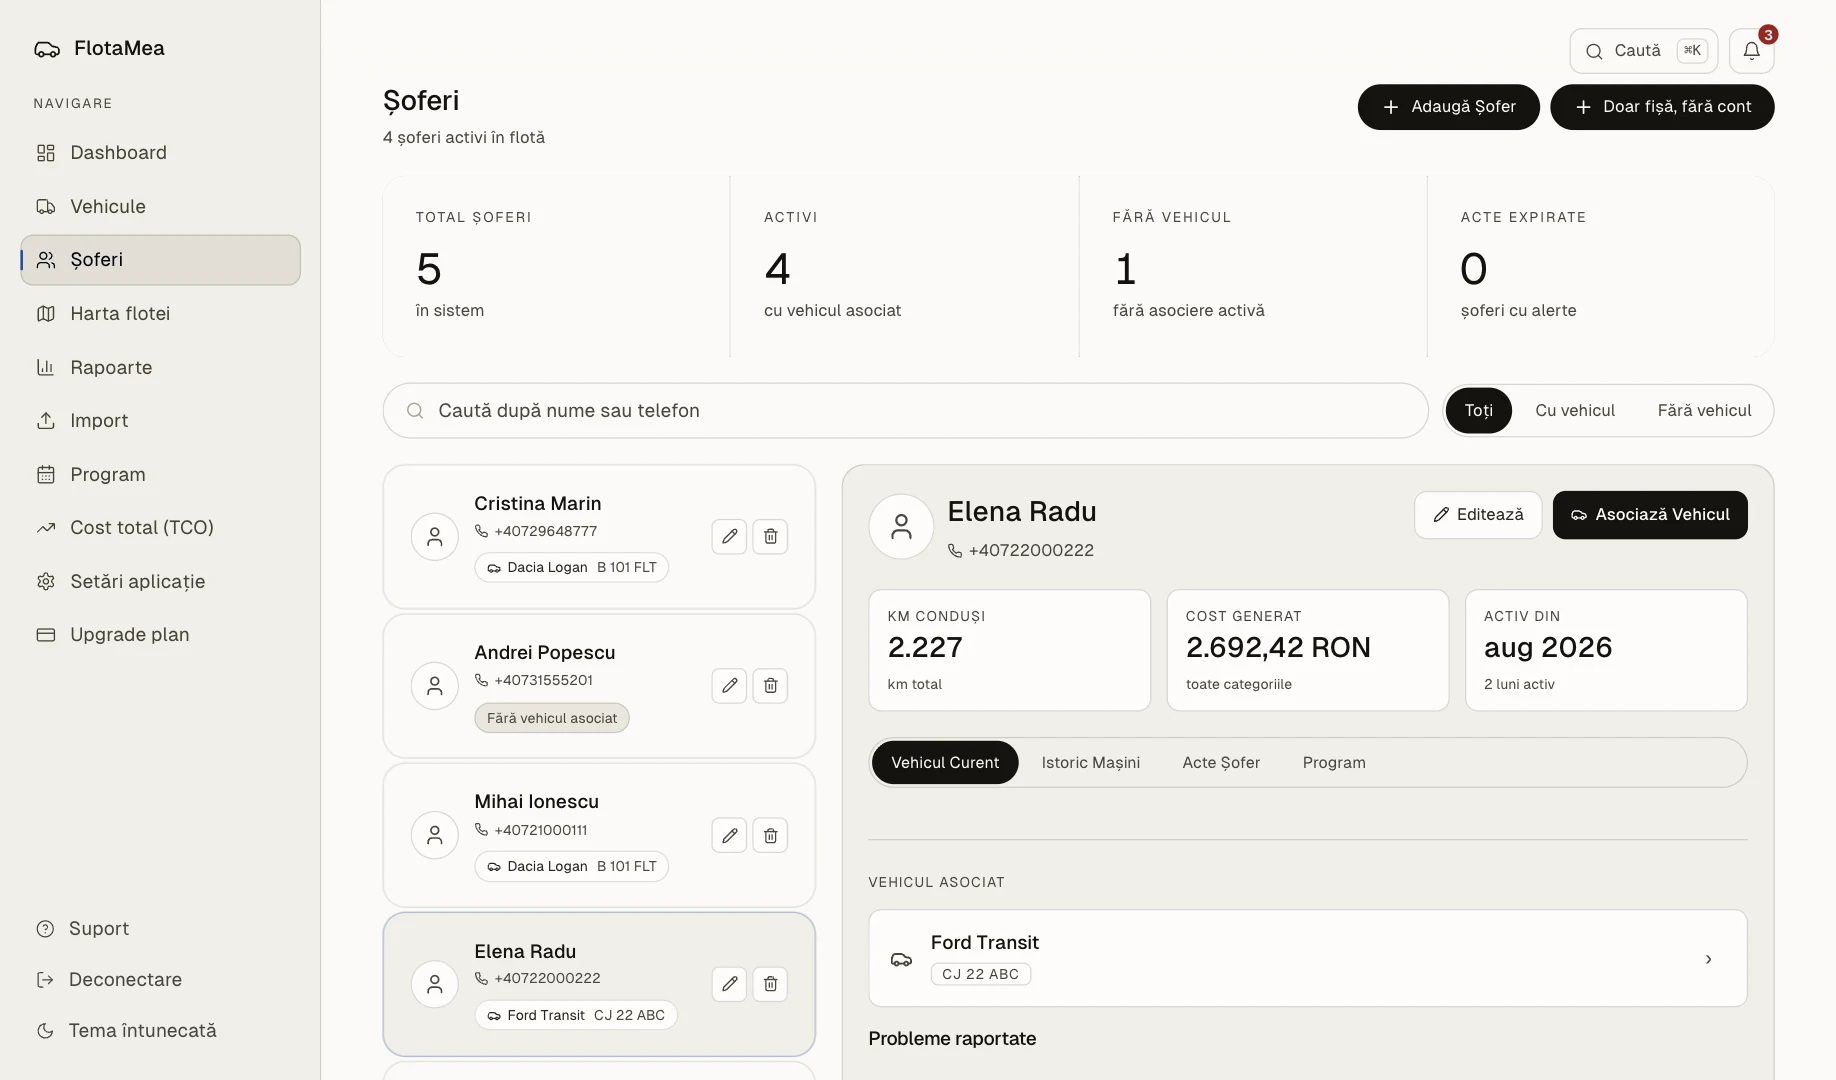Open the top Caută search box
Viewport: 1836px width, 1080px height.
[x=1643, y=51]
